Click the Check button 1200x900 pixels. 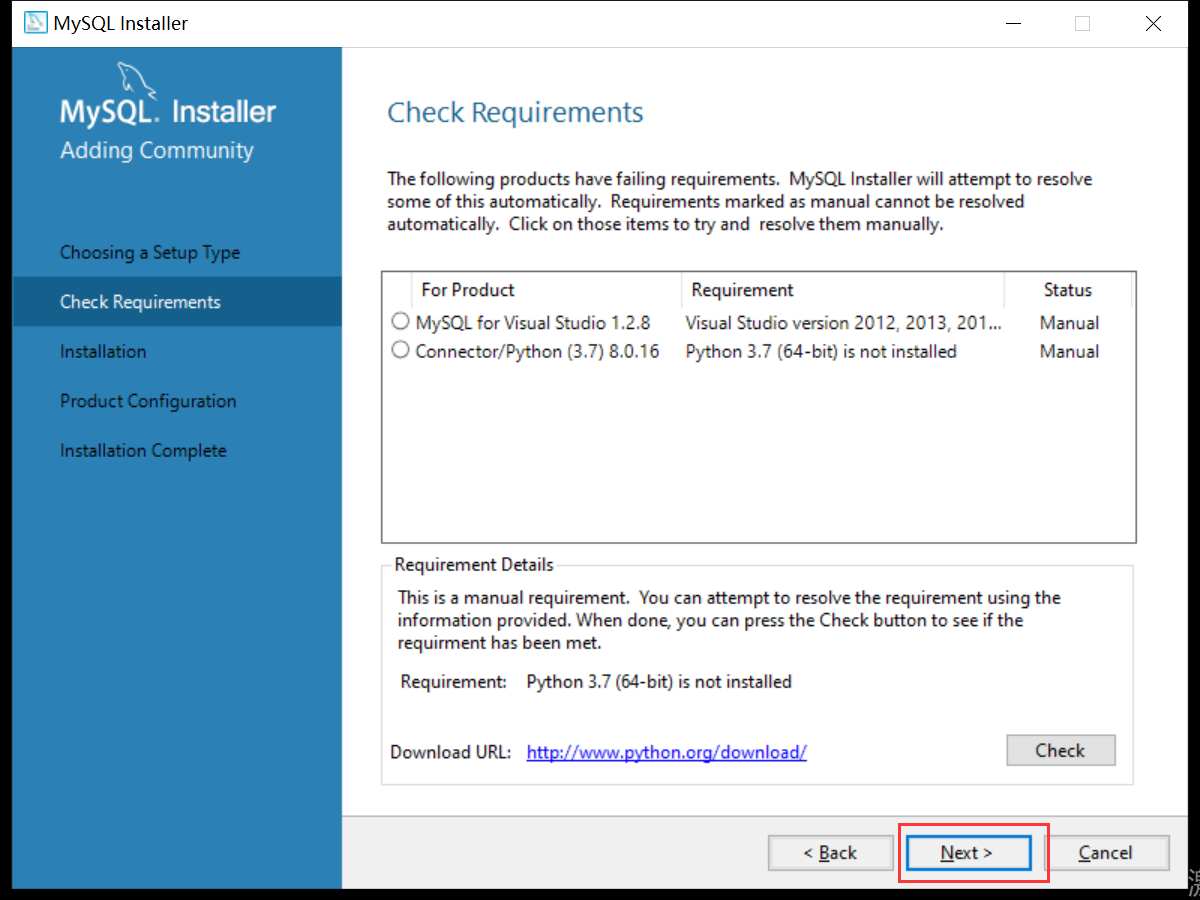tap(1061, 751)
